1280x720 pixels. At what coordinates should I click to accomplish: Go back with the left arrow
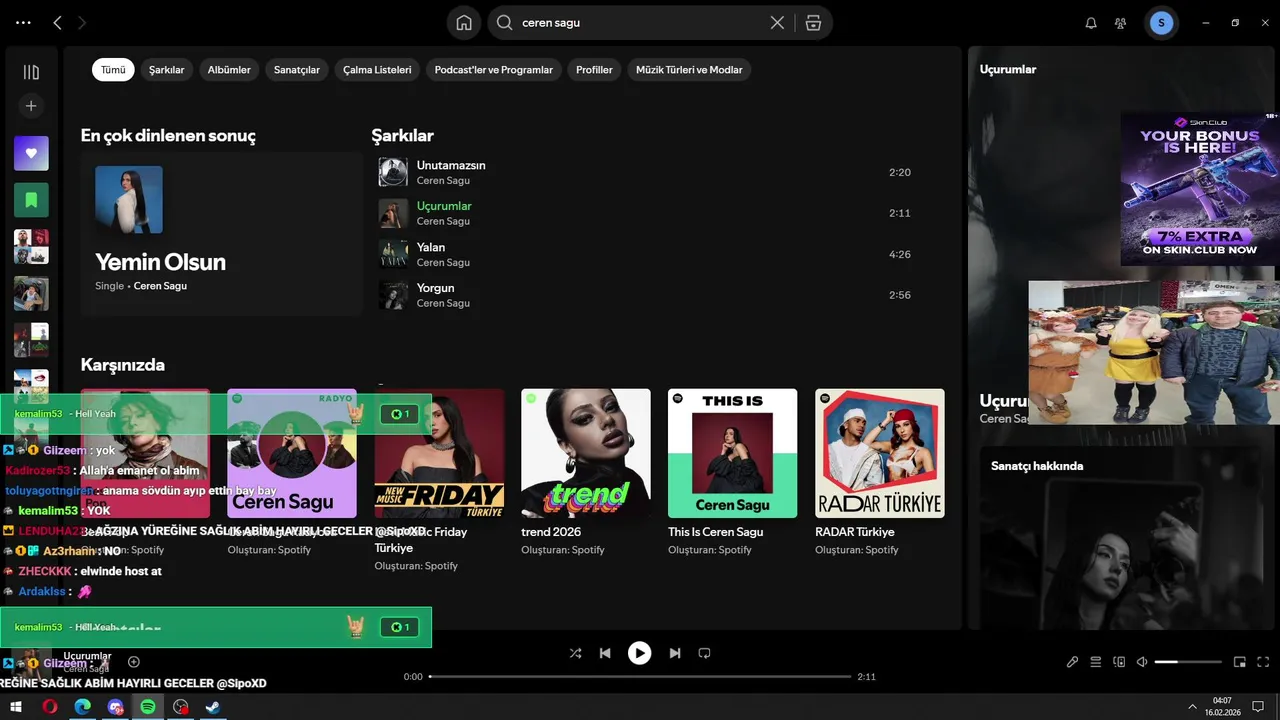57,22
